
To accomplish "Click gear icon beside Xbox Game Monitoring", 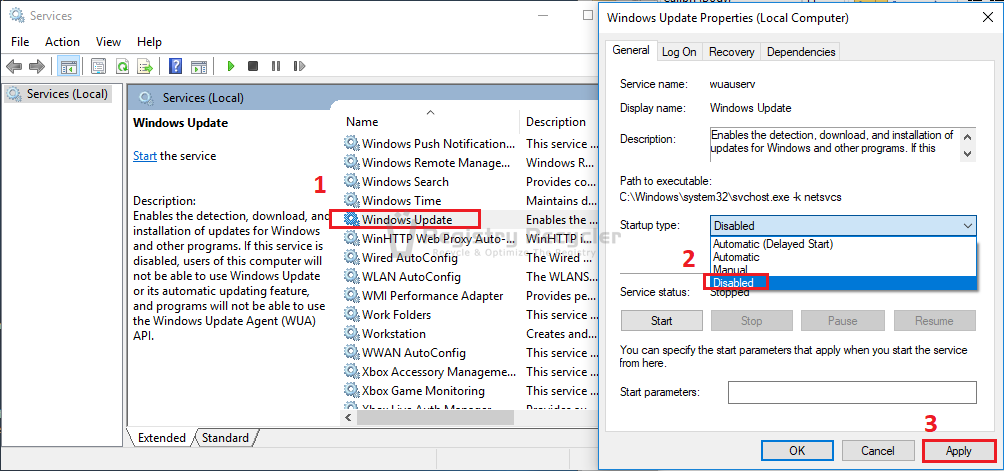I will (352, 390).
